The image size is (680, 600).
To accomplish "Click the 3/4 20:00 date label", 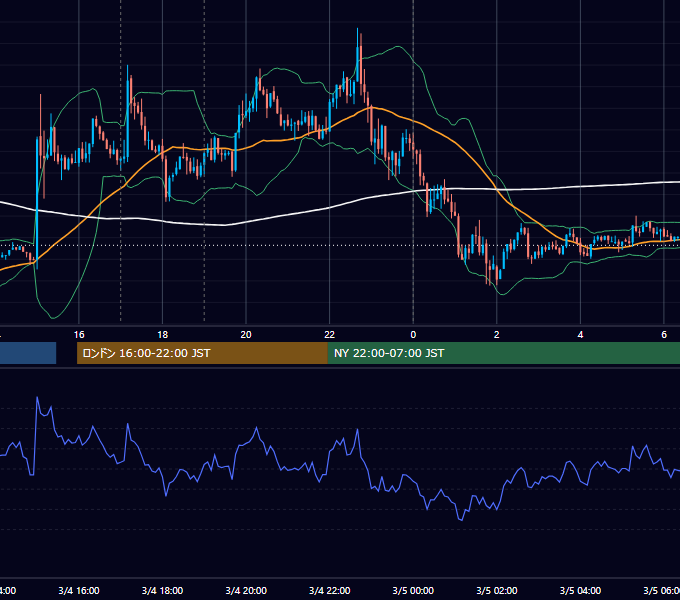I will (x=246, y=590).
